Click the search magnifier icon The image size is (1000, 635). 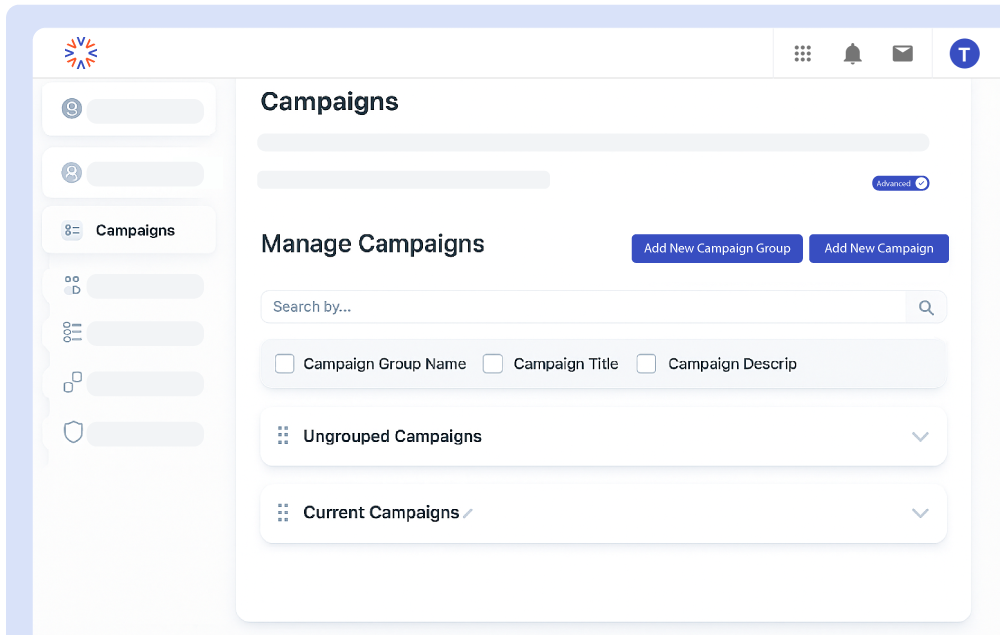pyautogui.click(x=926, y=307)
